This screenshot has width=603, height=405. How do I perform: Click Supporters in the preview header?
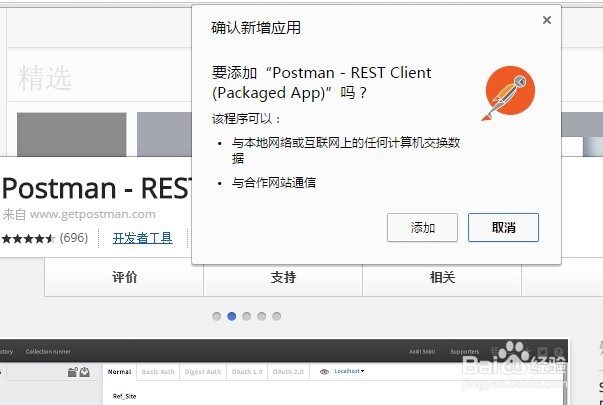(x=465, y=352)
